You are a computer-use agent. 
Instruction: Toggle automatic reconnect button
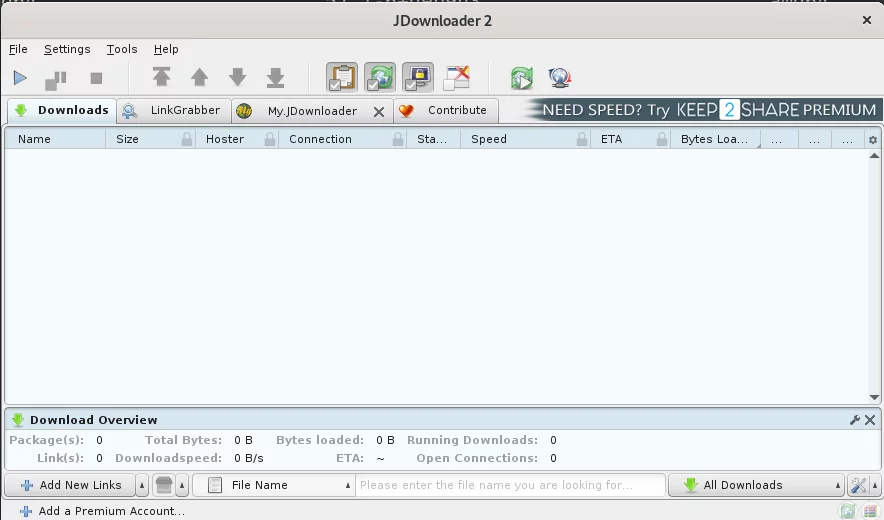click(380, 77)
